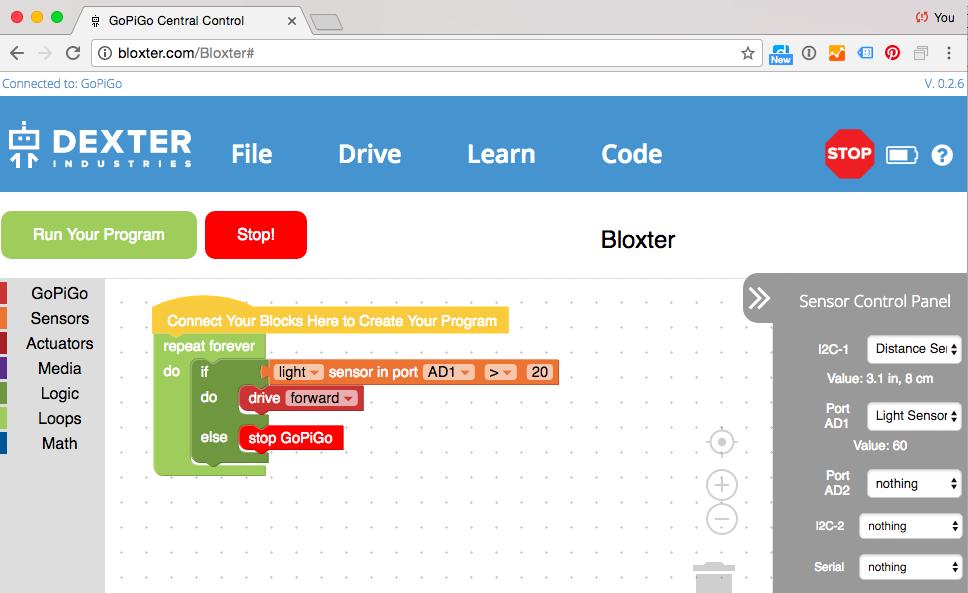Click the red STOP sign icon
Viewport: 968px width, 593px height.
pyautogui.click(x=849, y=154)
